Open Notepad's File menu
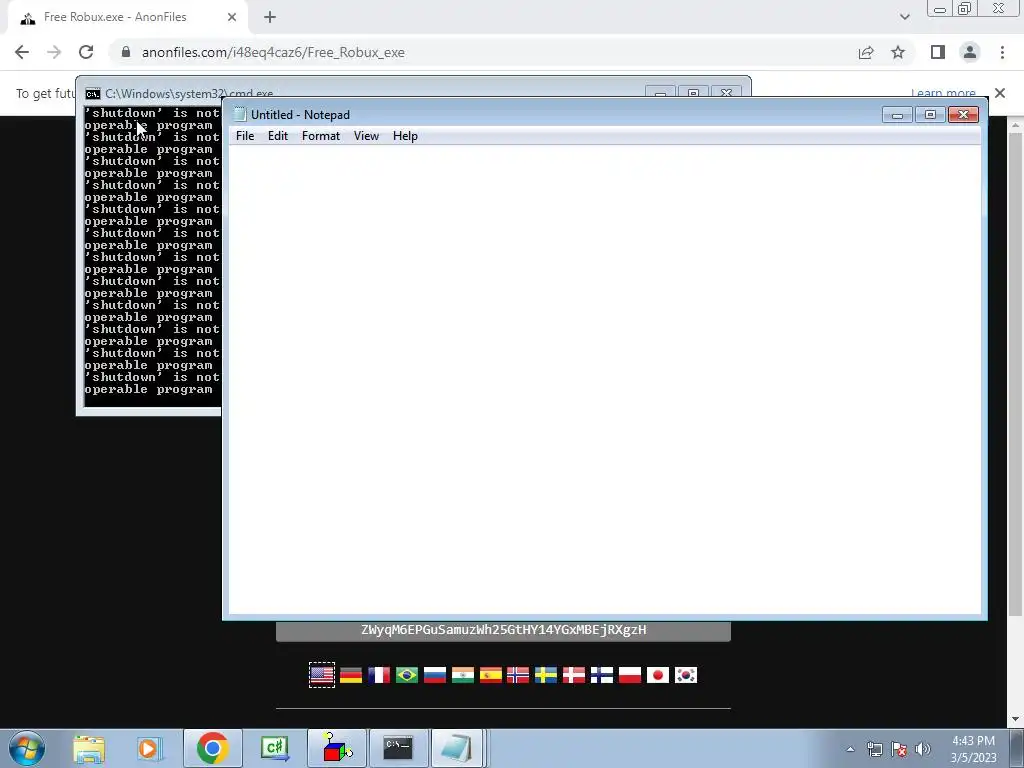The width and height of the screenshot is (1024, 768). pos(245,136)
